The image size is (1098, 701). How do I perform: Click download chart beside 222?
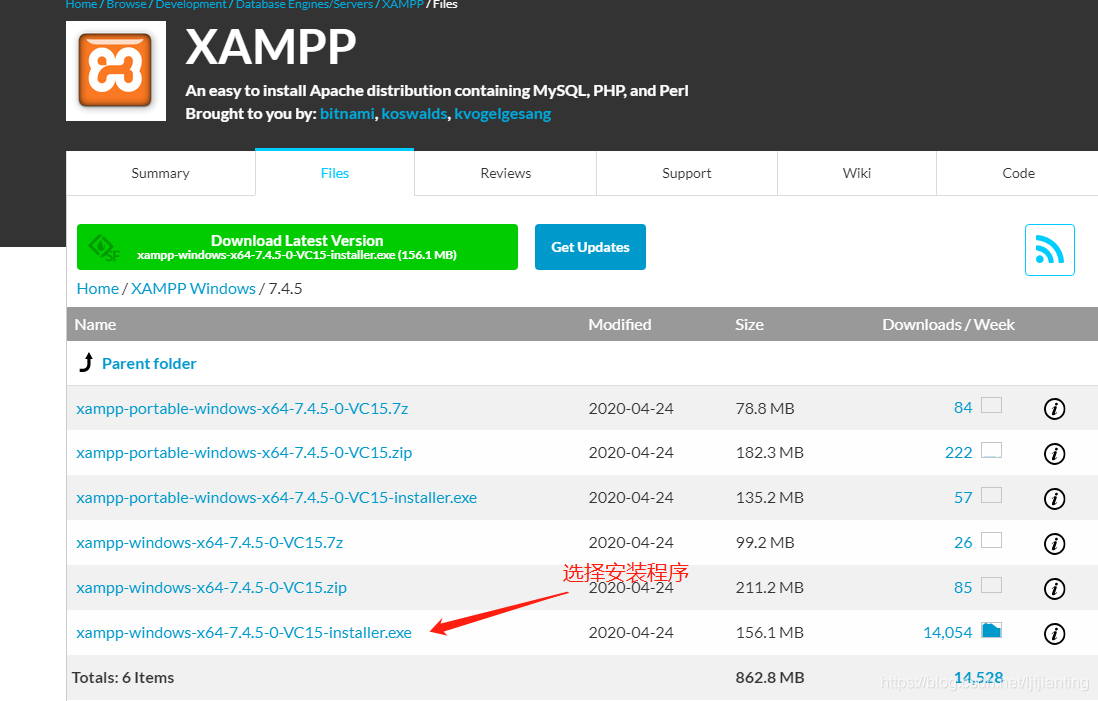pyautogui.click(x=992, y=450)
